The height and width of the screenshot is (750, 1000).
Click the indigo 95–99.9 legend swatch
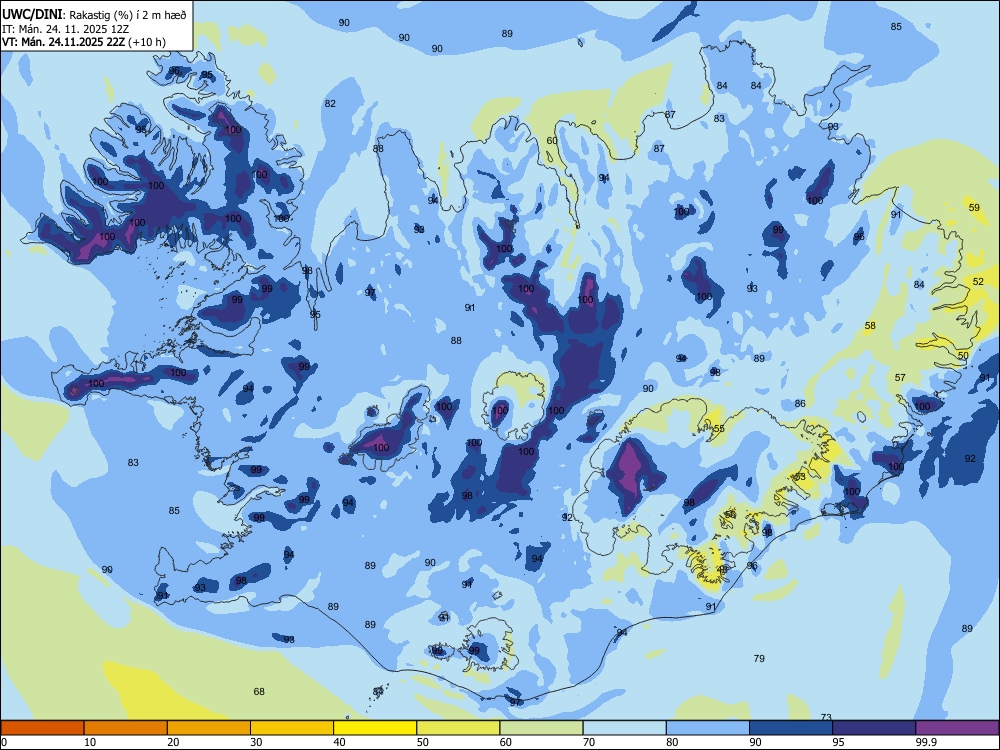pyautogui.click(x=874, y=728)
